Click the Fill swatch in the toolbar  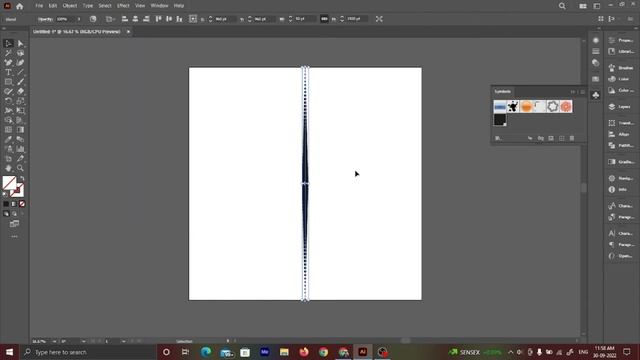[x=9, y=182]
